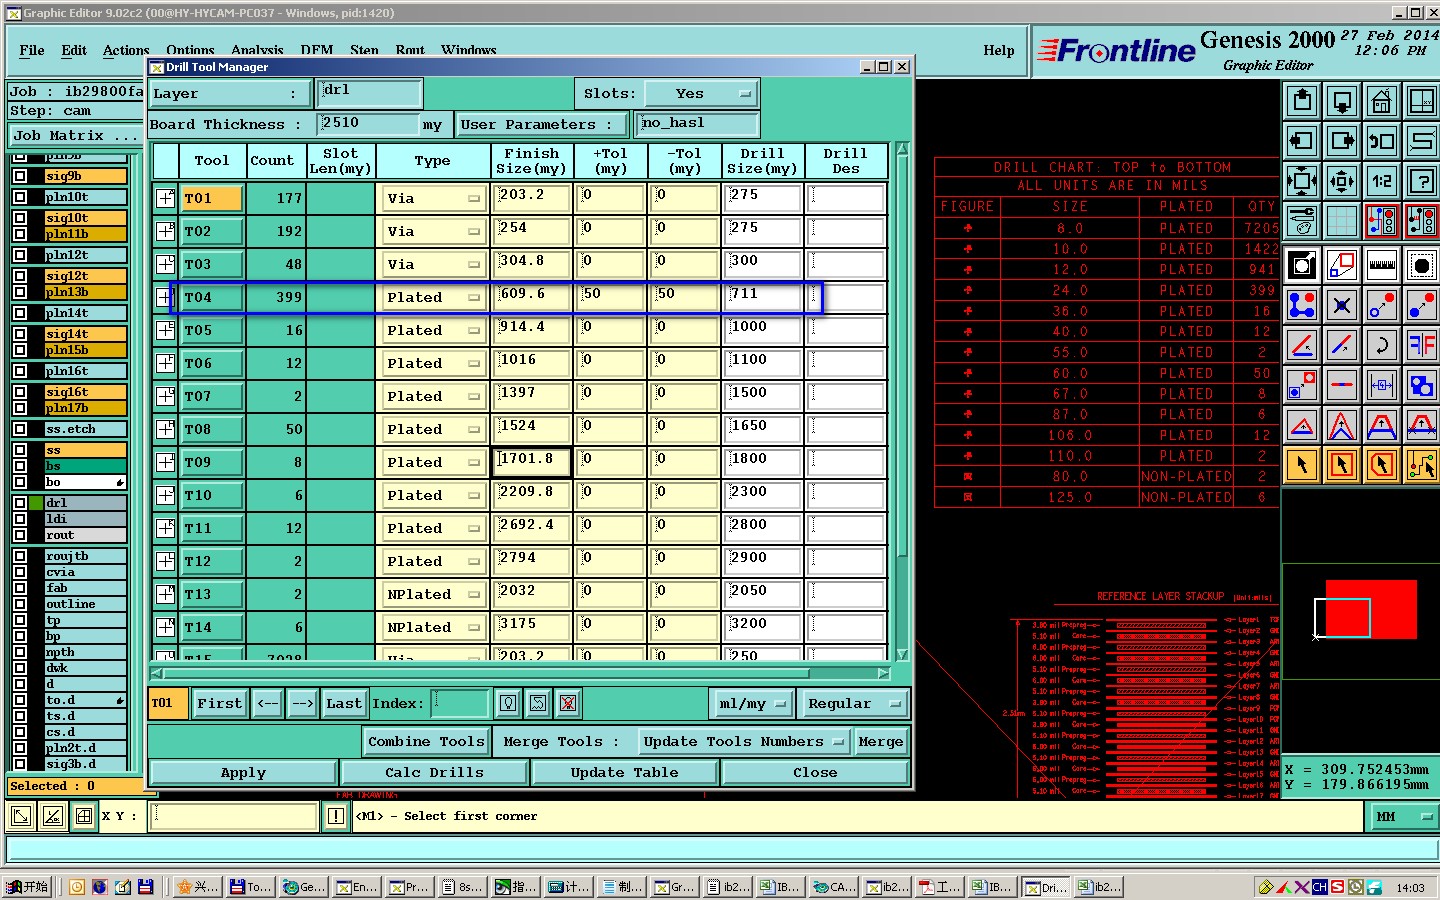Click the Merge button
This screenshot has width=1440, height=900.
point(881,741)
